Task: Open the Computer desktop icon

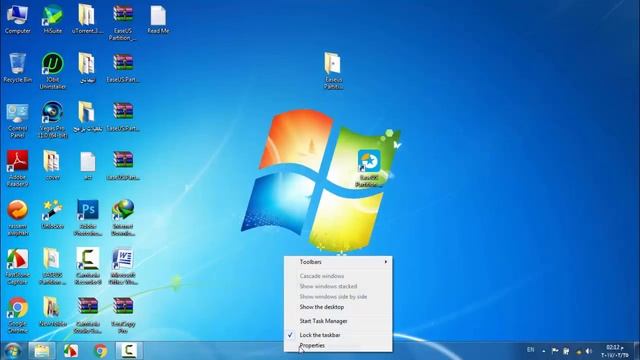Action: [18, 19]
